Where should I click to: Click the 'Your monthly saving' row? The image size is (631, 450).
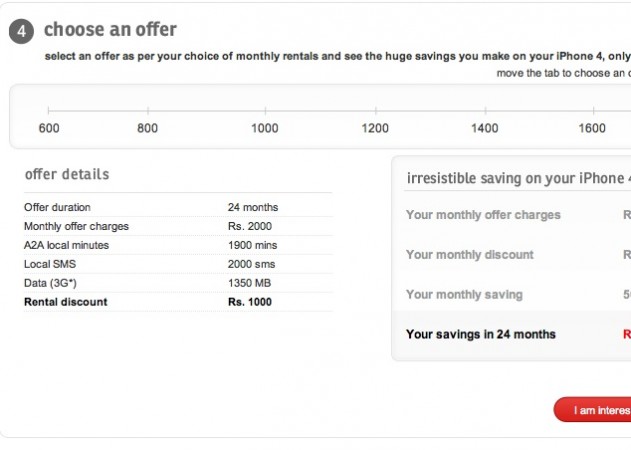pyautogui.click(x=464, y=295)
